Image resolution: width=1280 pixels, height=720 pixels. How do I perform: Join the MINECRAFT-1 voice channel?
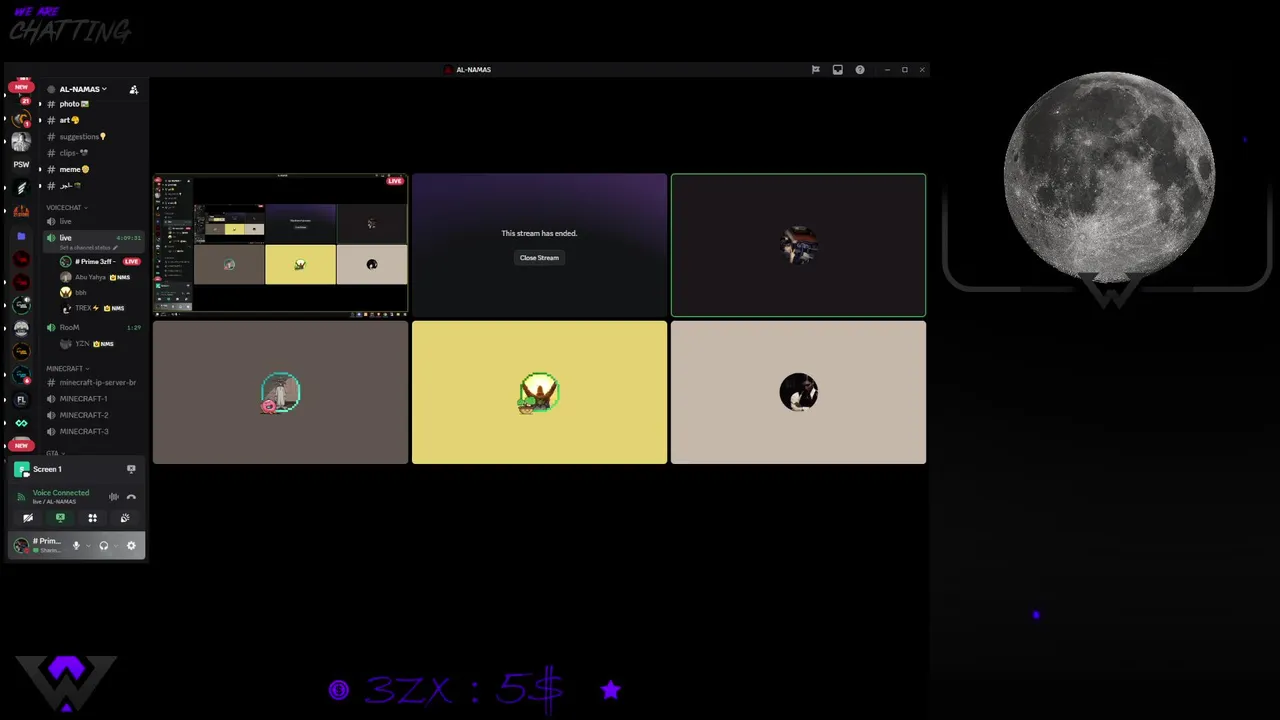coord(92,398)
